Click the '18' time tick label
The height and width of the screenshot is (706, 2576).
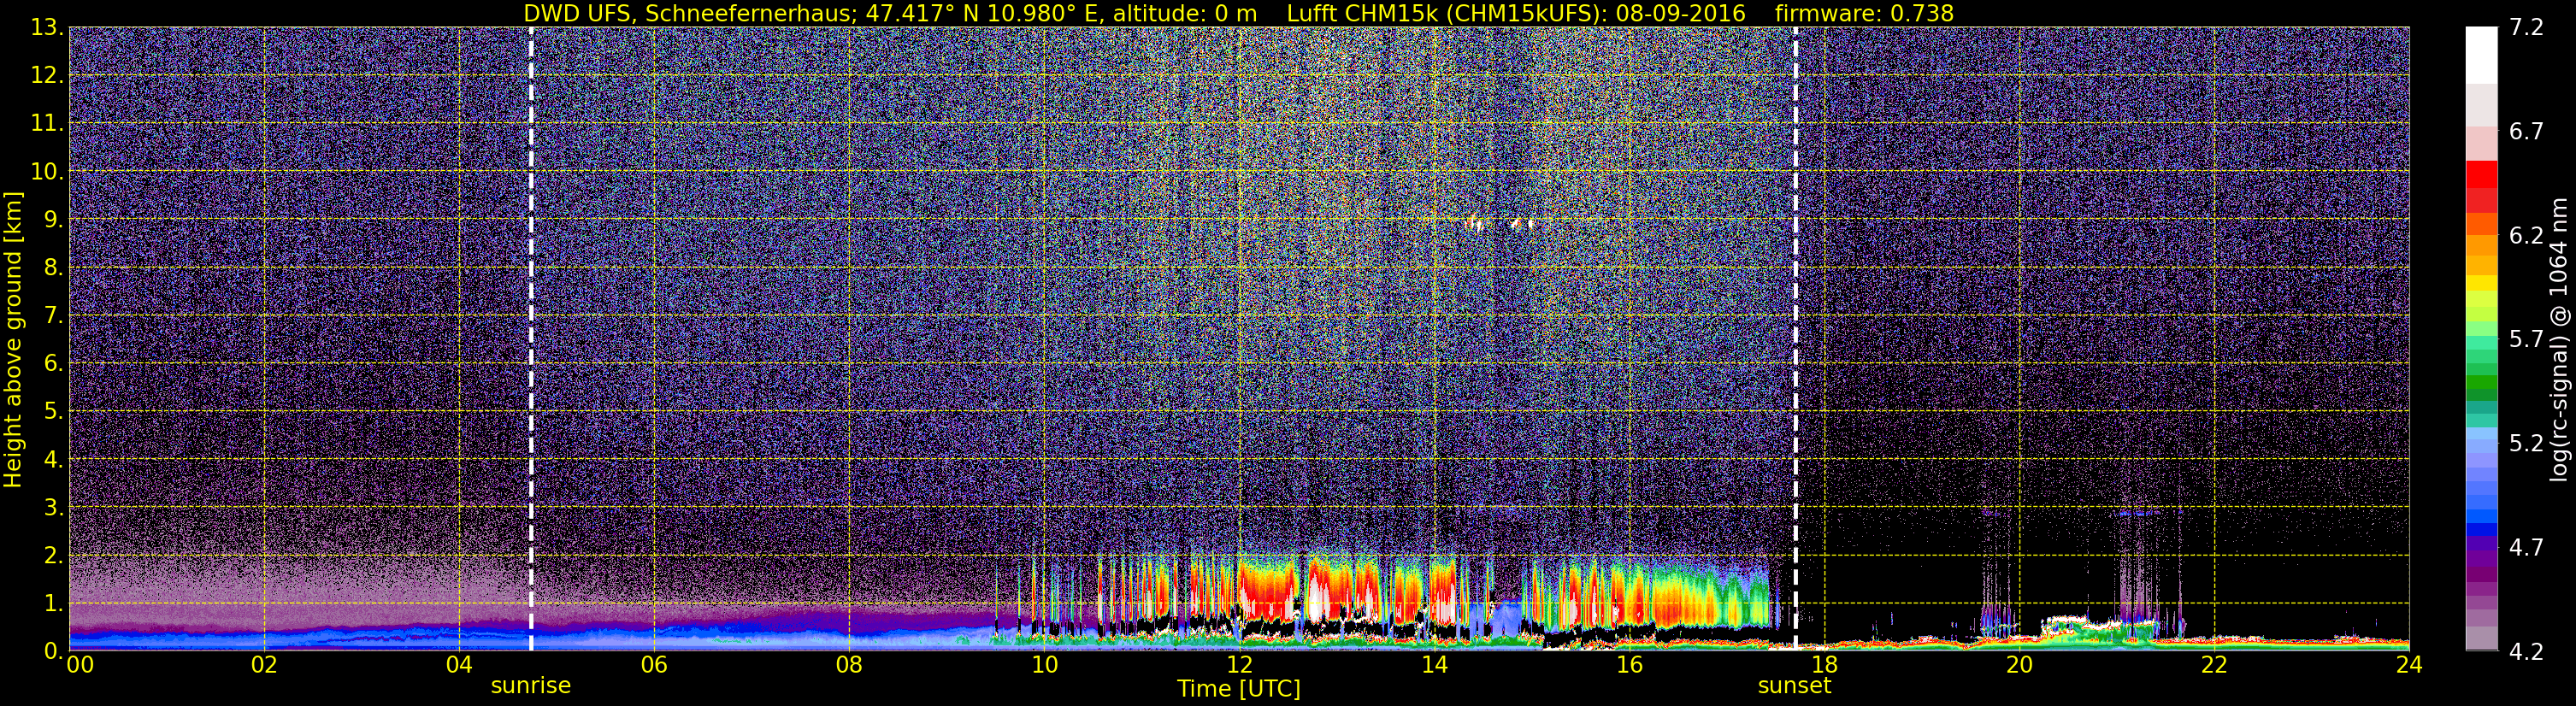pos(1824,665)
